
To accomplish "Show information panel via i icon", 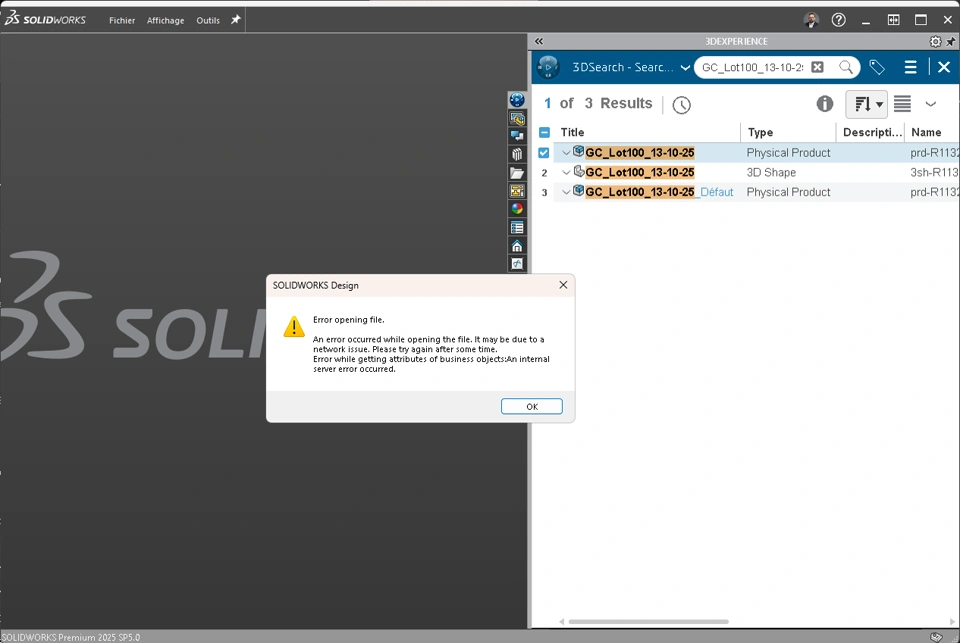I will pos(825,103).
